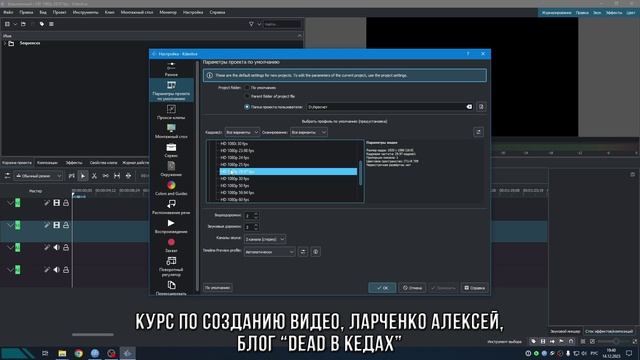Click the create folder icon in project bin

[23, 24]
